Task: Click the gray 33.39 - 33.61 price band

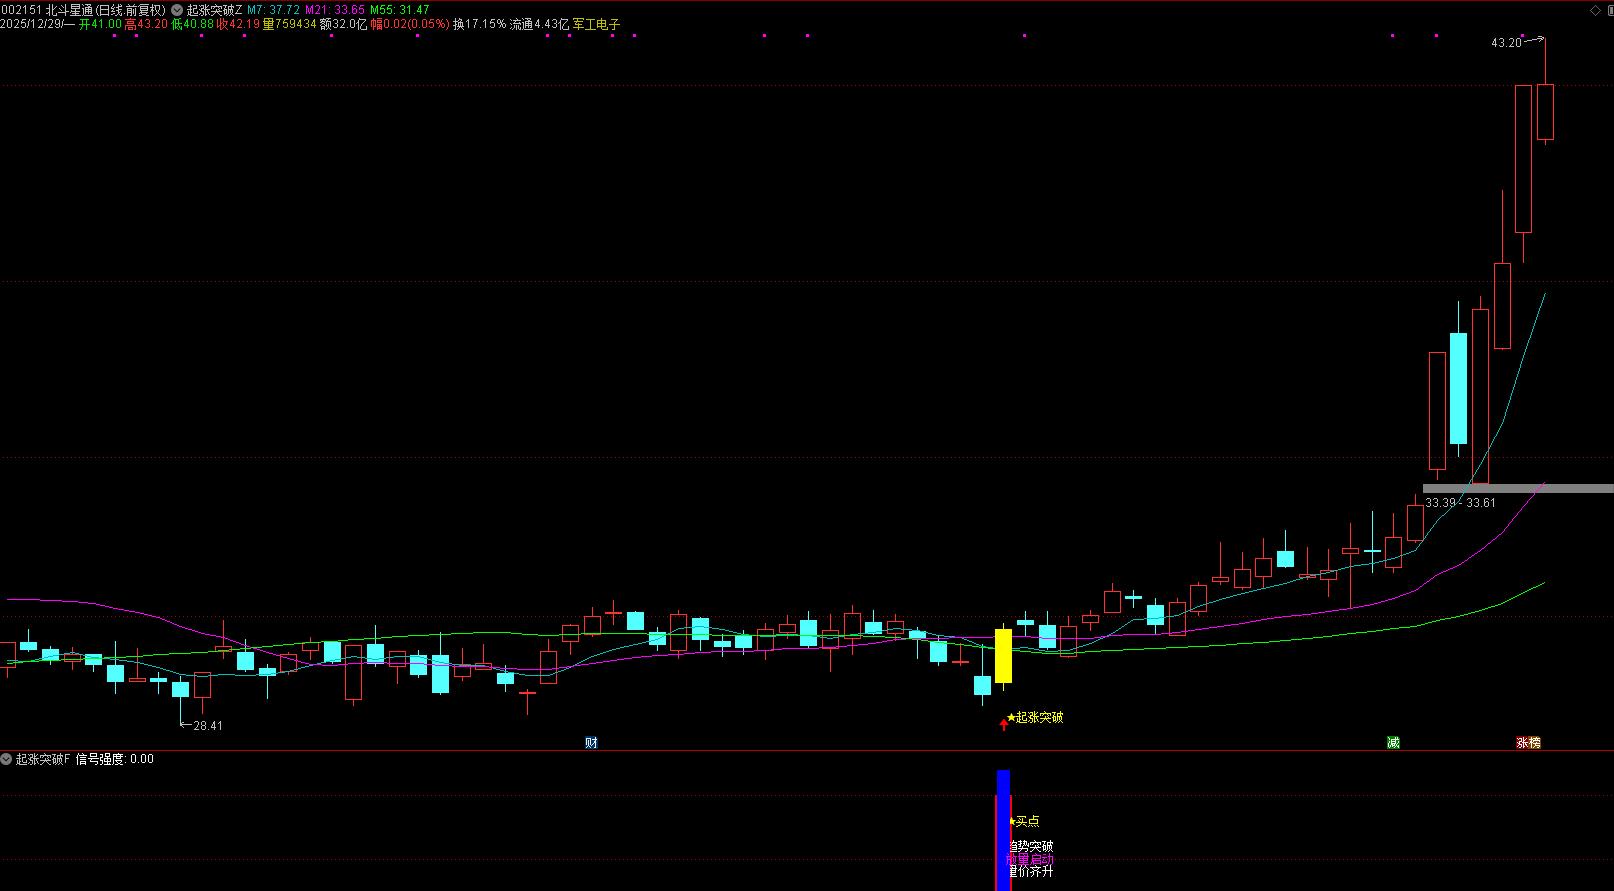Action: (x=1519, y=488)
